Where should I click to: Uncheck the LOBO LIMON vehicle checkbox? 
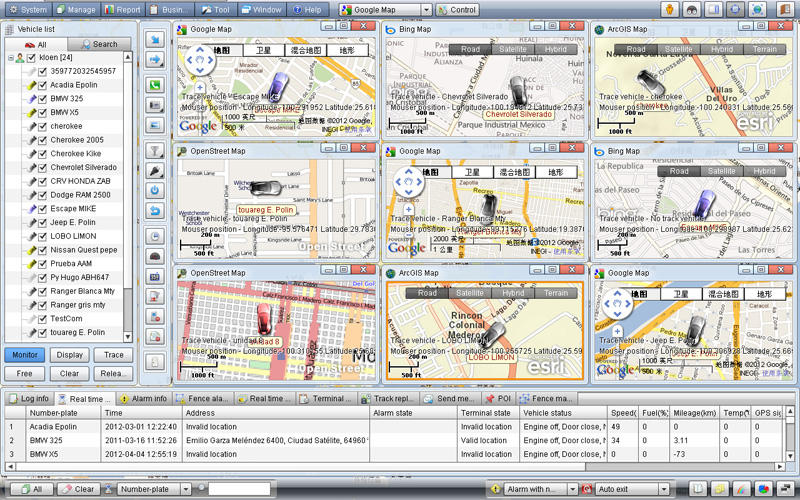click(42, 236)
